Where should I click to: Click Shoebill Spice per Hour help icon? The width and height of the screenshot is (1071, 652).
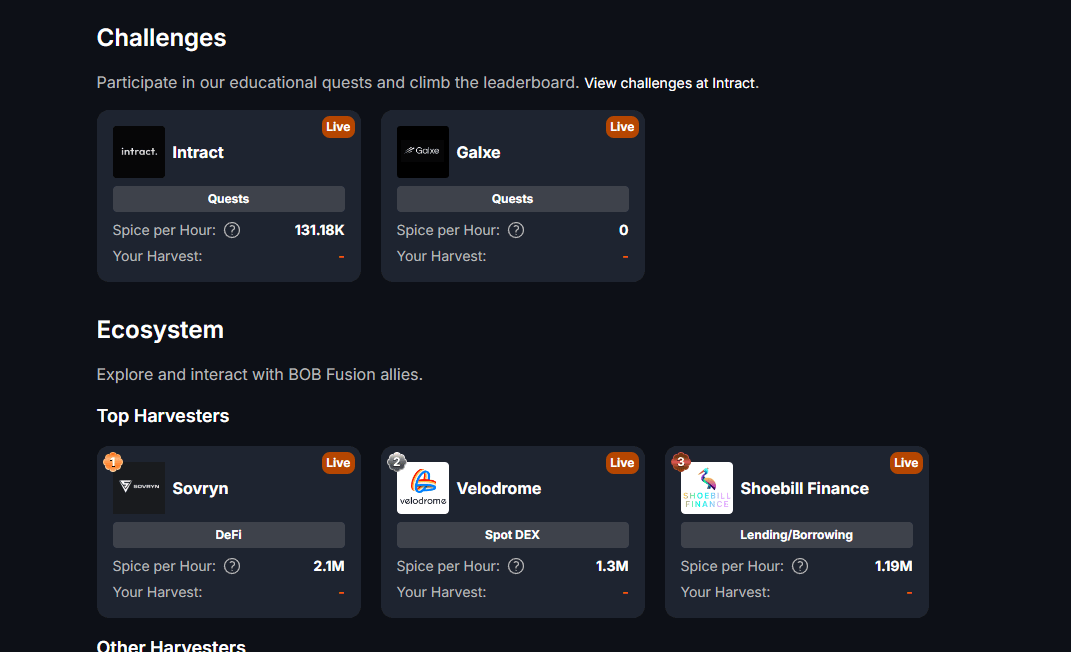coord(800,566)
